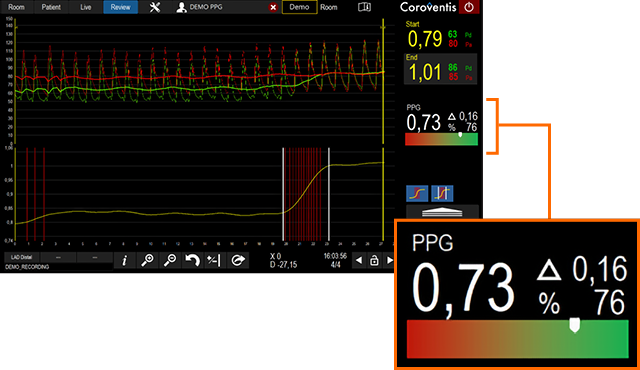Click the Demo button
The height and width of the screenshot is (370, 640).
pyautogui.click(x=299, y=7)
